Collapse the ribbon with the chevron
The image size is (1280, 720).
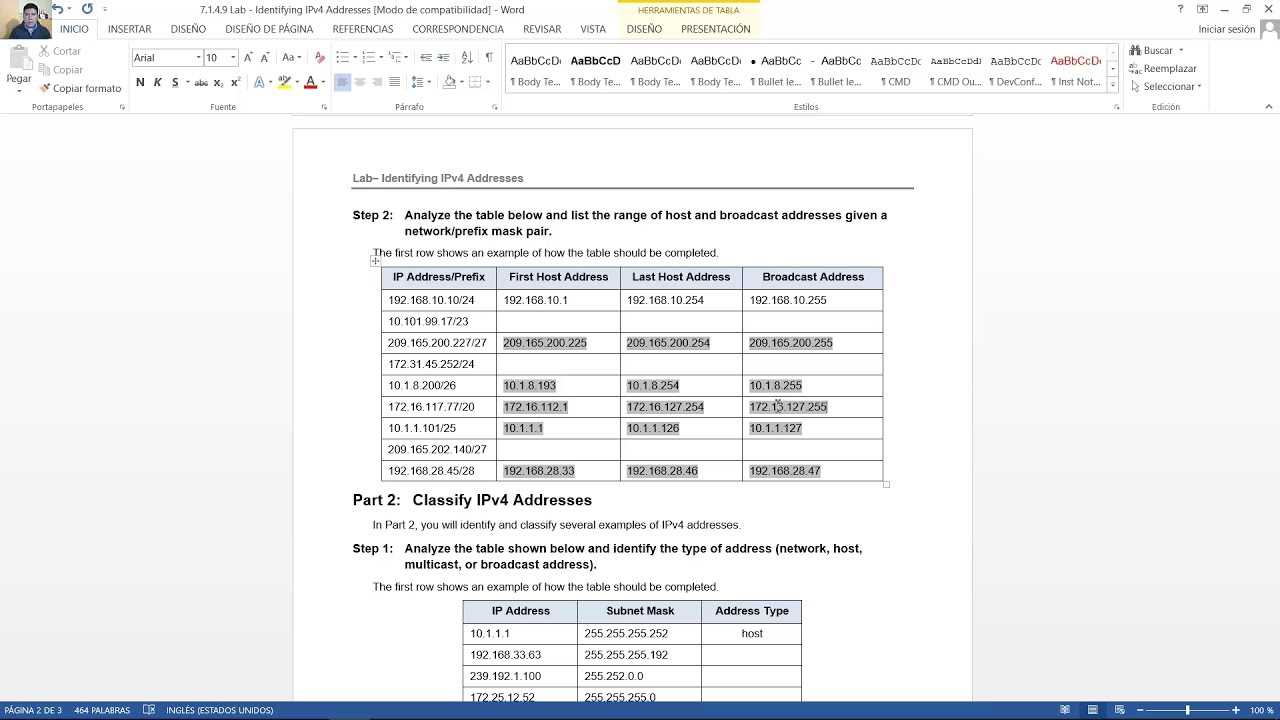point(1269,107)
